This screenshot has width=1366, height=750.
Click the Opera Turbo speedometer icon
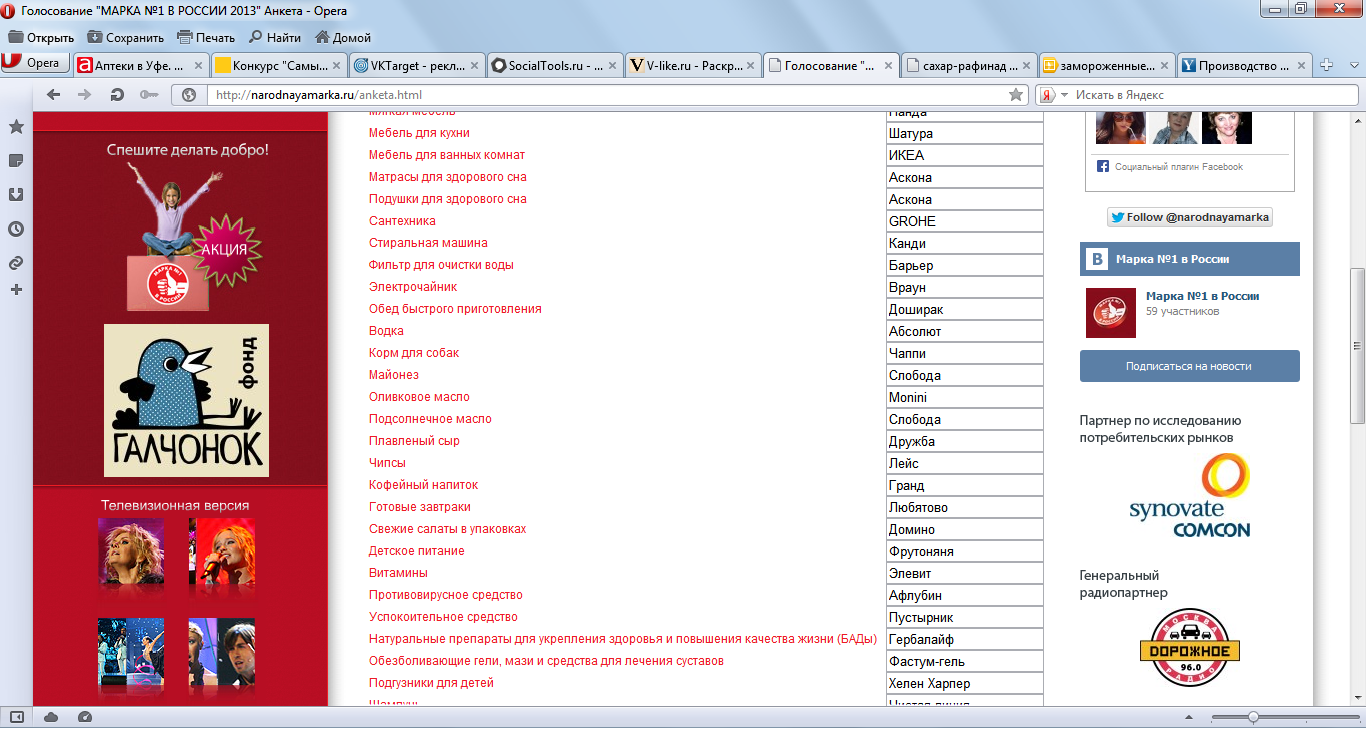coord(84,717)
